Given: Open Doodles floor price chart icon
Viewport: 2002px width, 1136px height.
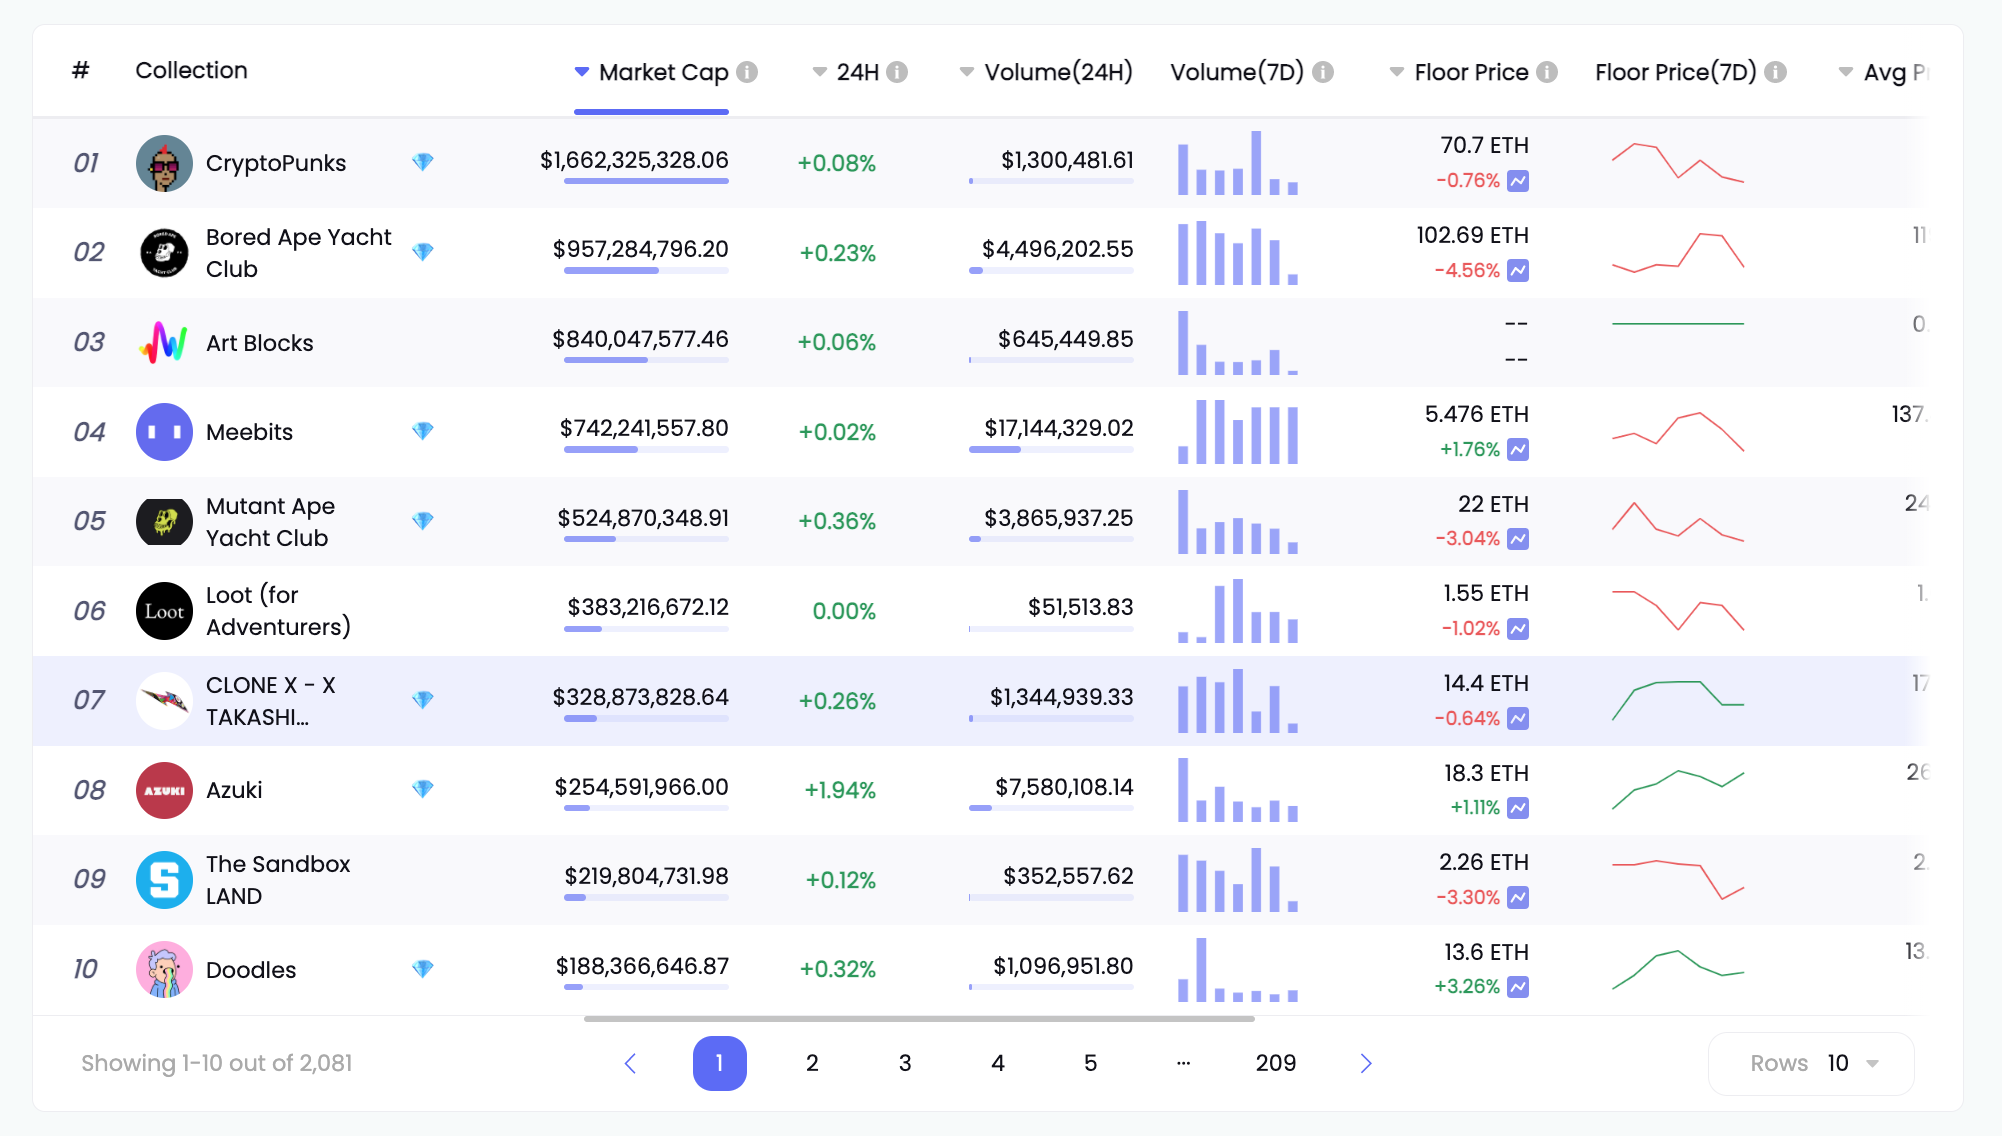Looking at the screenshot, I should click(1518, 987).
